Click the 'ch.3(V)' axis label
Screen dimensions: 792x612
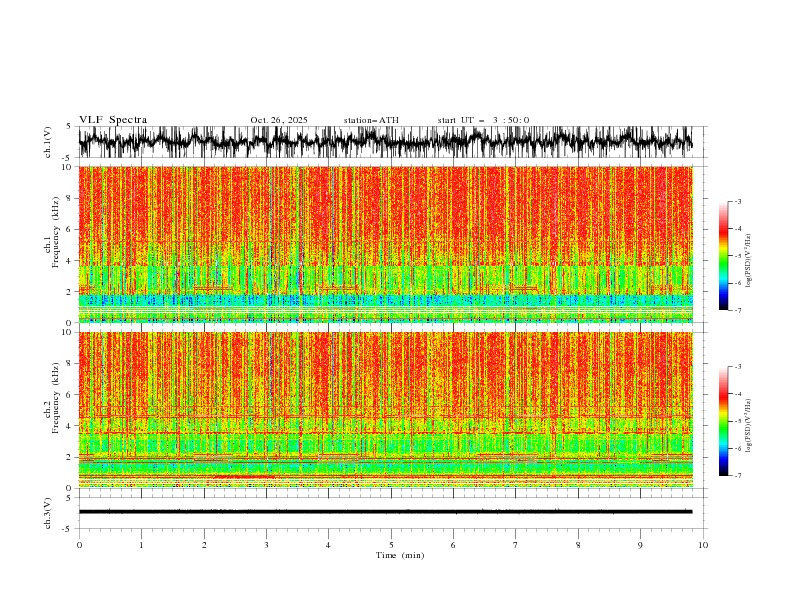pos(48,513)
